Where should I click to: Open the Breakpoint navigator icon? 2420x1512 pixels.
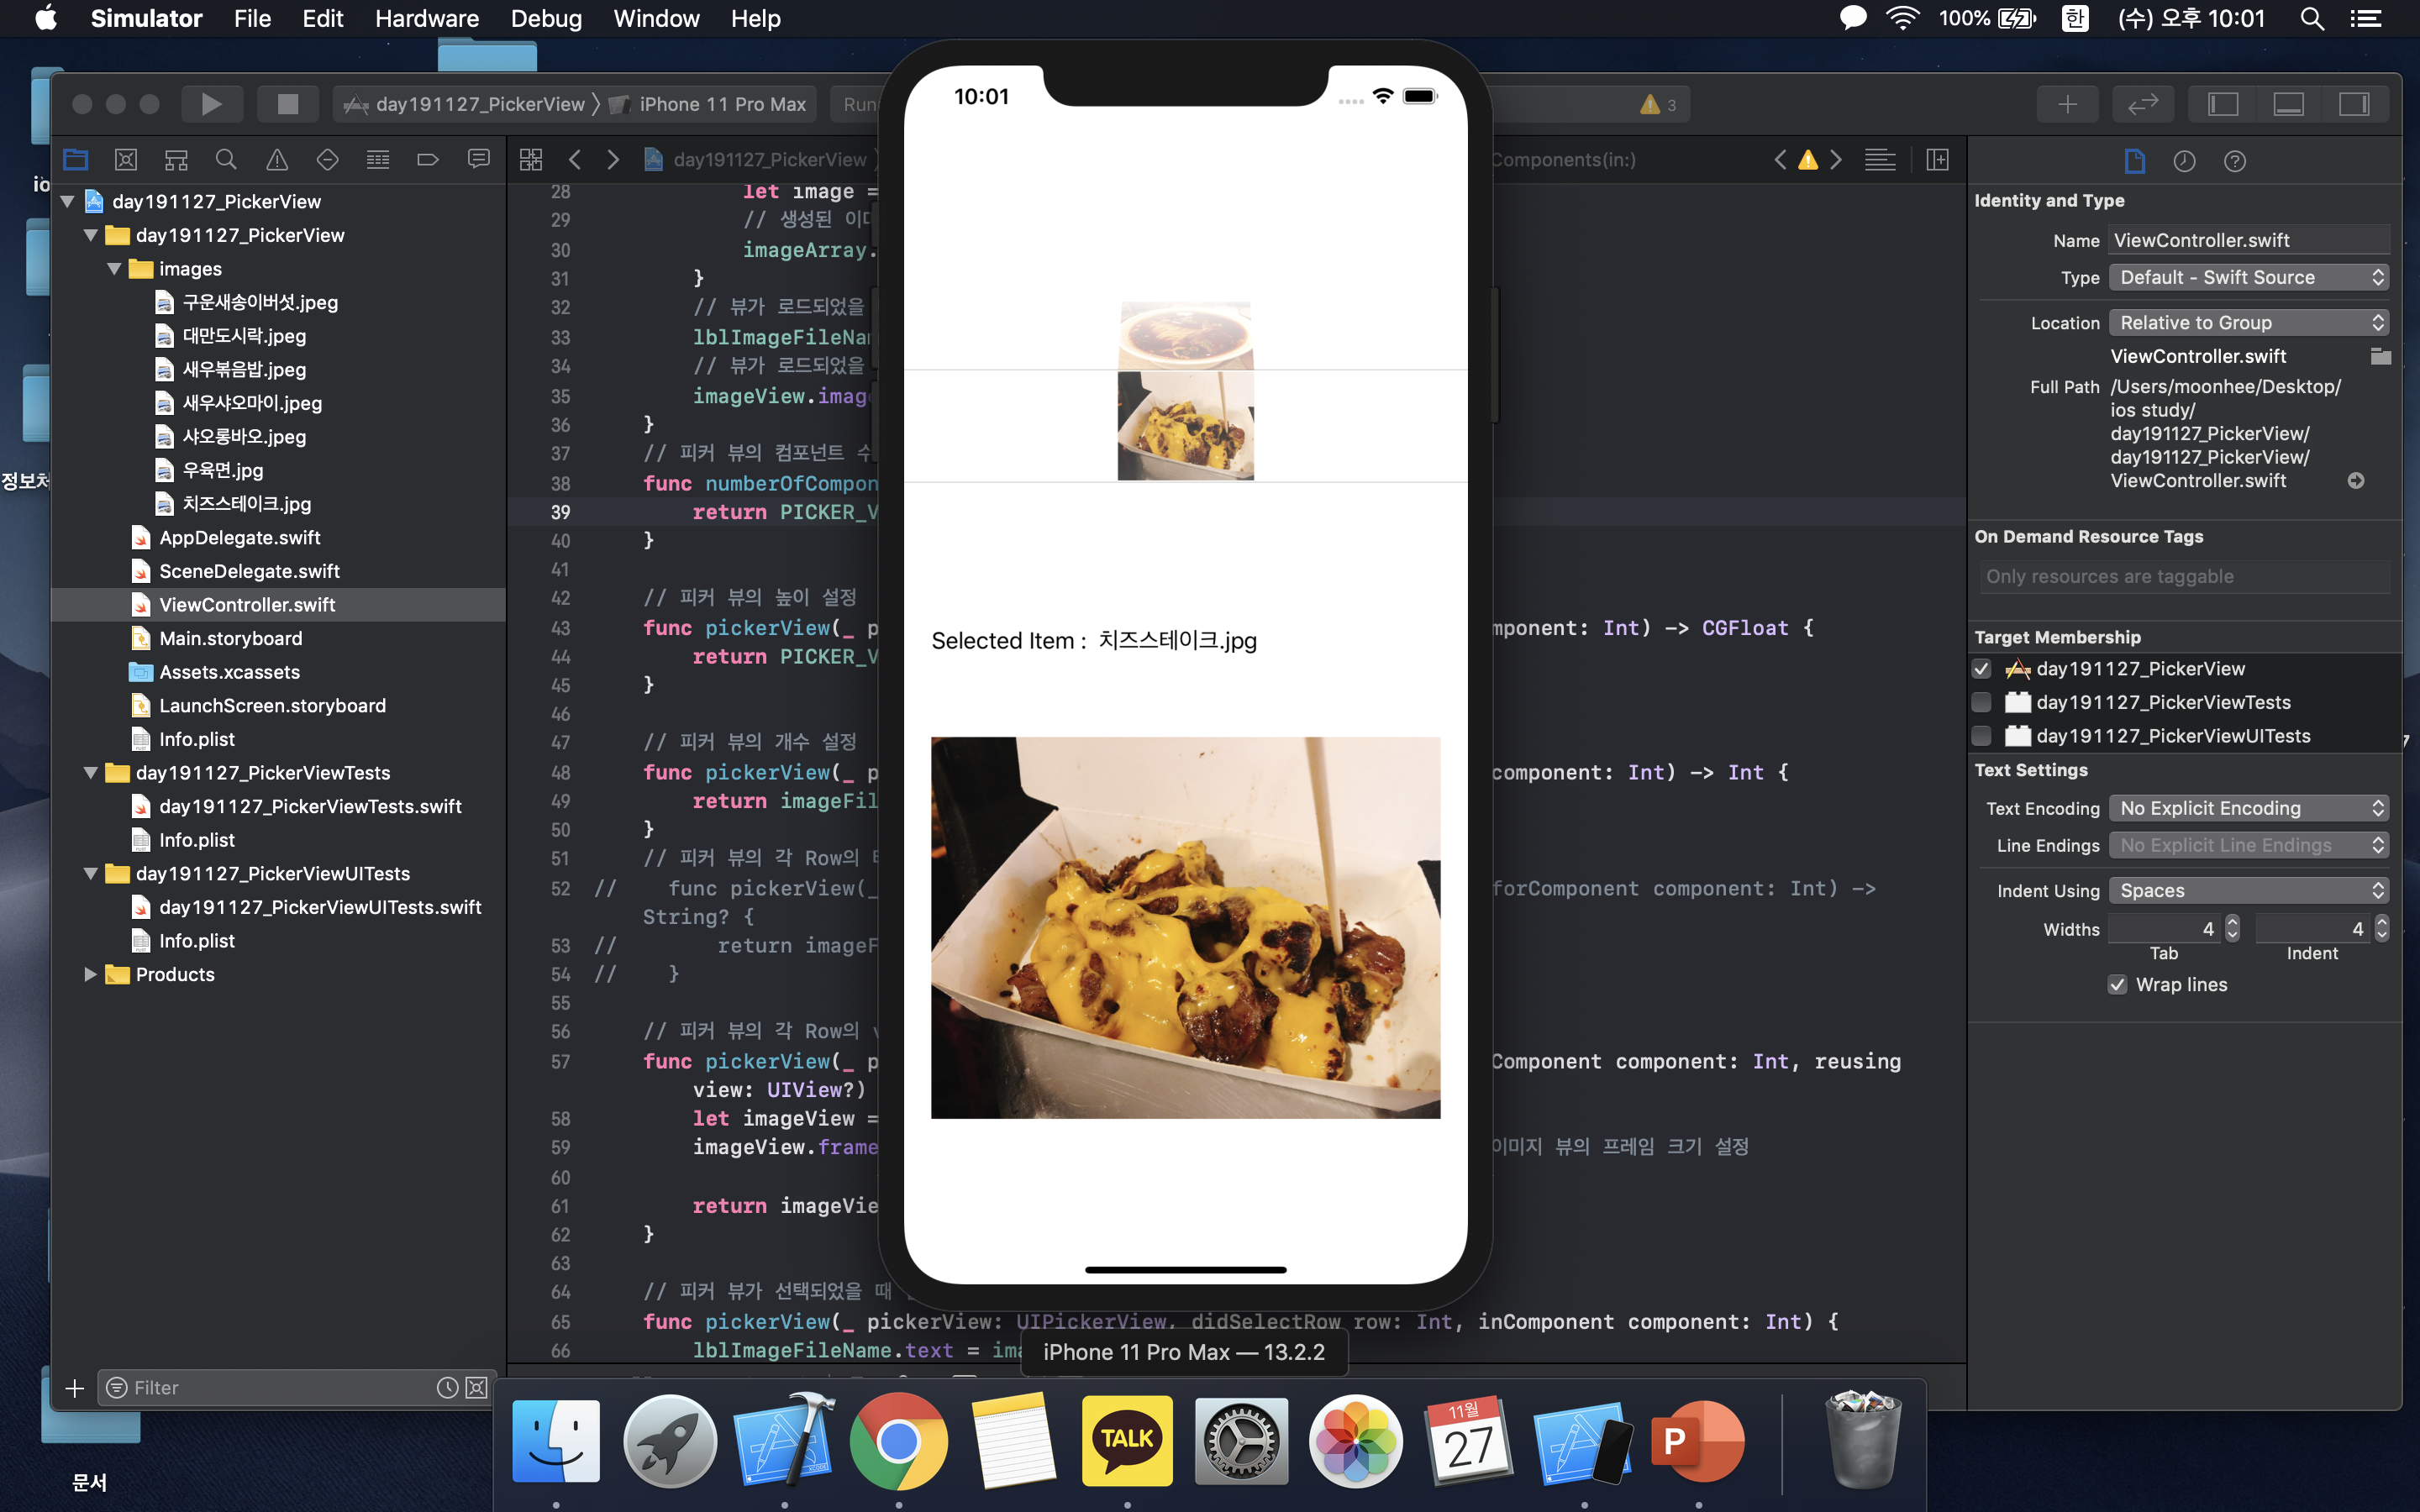[428, 160]
